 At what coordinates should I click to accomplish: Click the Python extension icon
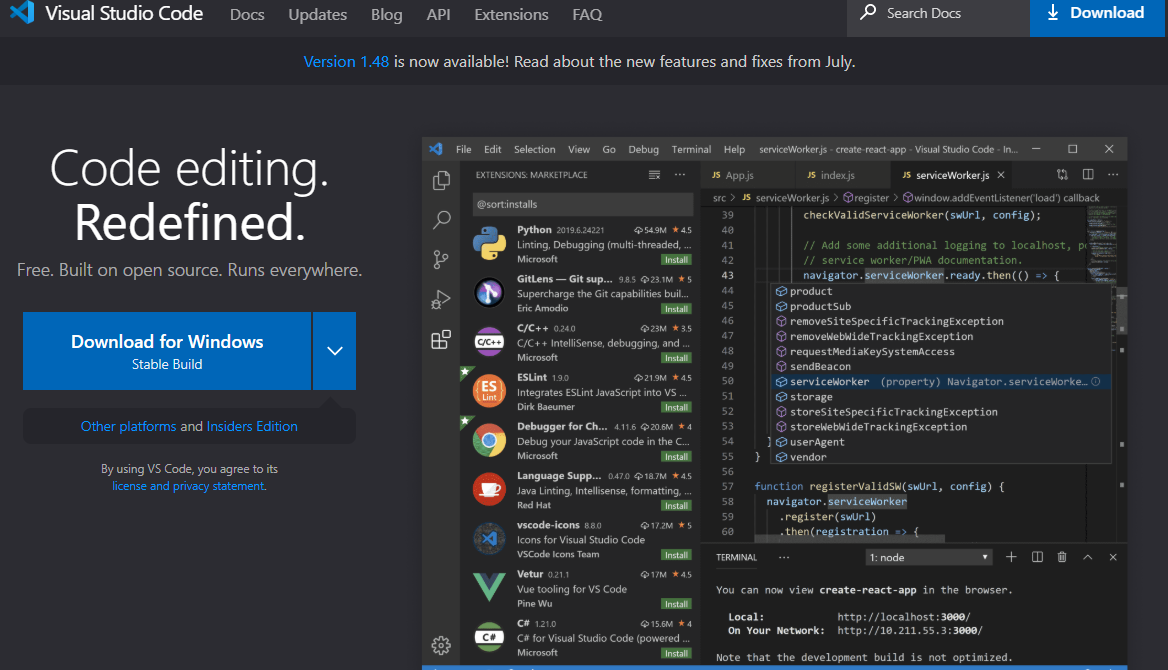[x=489, y=244]
